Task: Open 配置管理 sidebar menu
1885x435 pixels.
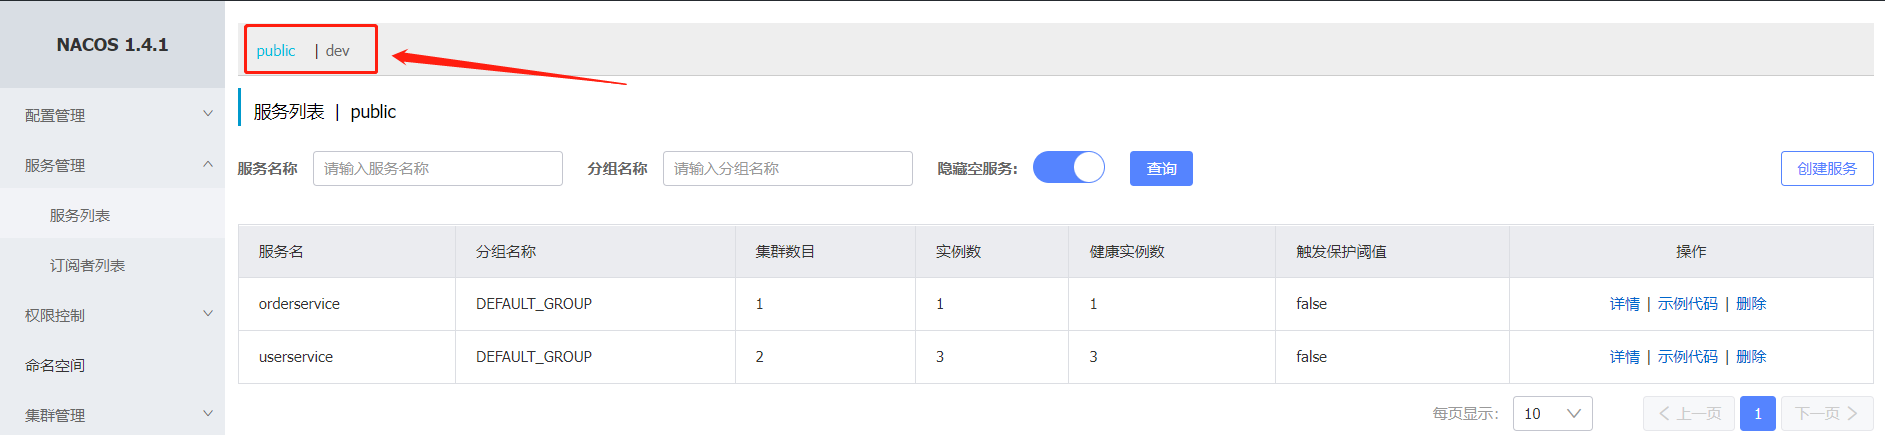Action: point(55,115)
